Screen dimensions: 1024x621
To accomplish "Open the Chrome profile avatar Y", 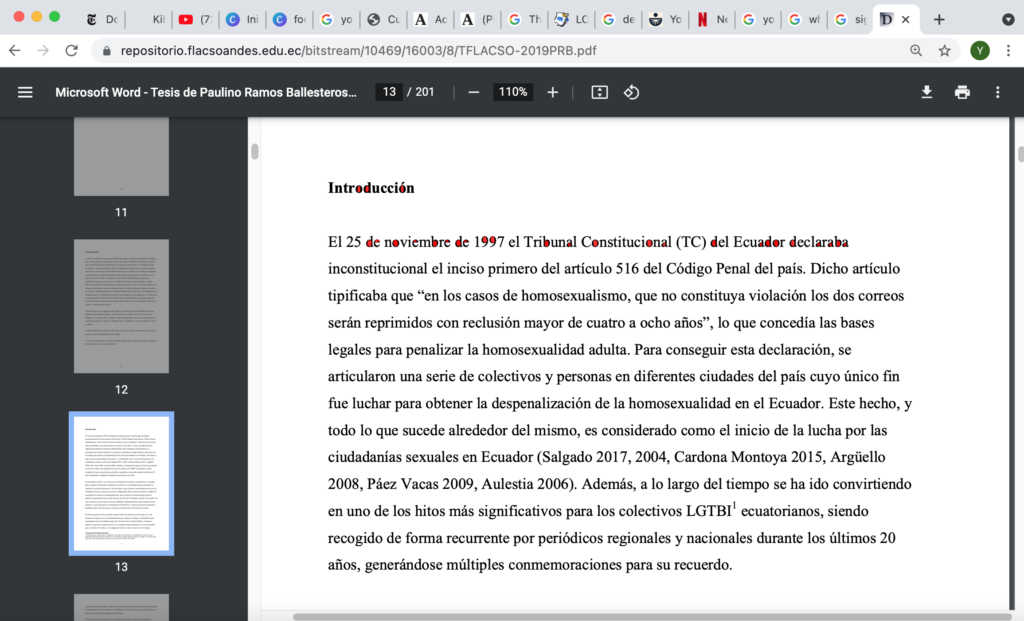I will (980, 50).
